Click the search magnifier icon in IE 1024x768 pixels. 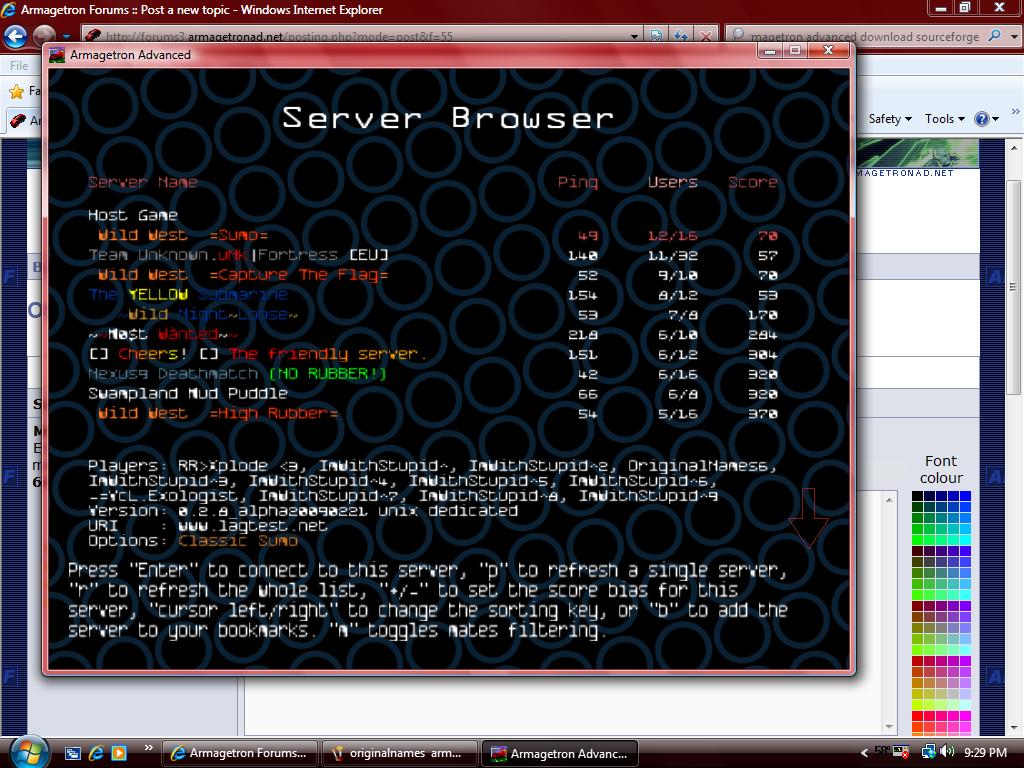click(x=994, y=37)
